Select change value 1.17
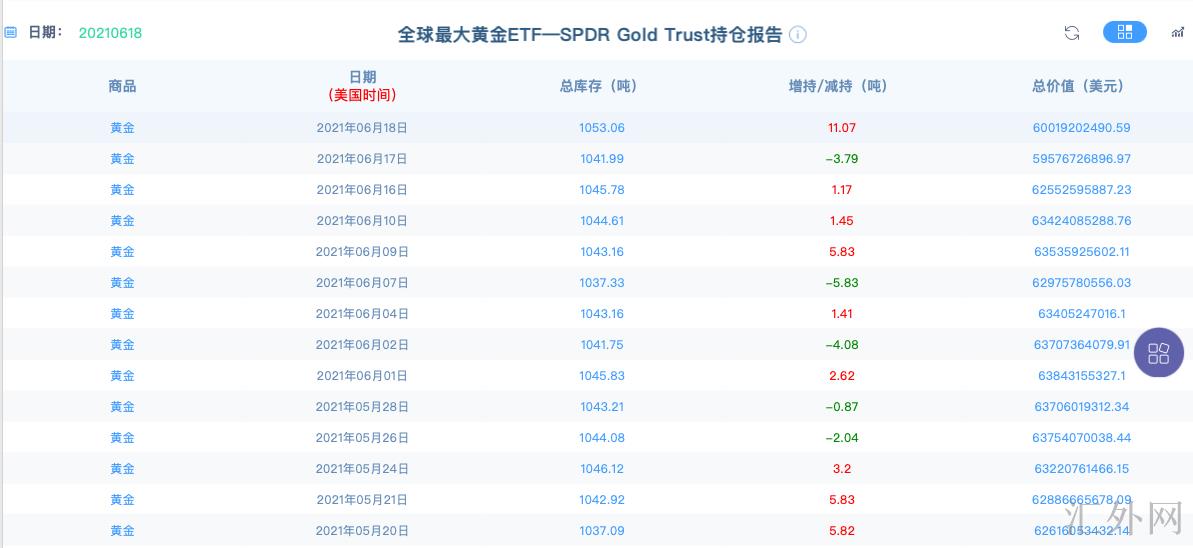Viewport: 1193px width, 548px height. 841,190
